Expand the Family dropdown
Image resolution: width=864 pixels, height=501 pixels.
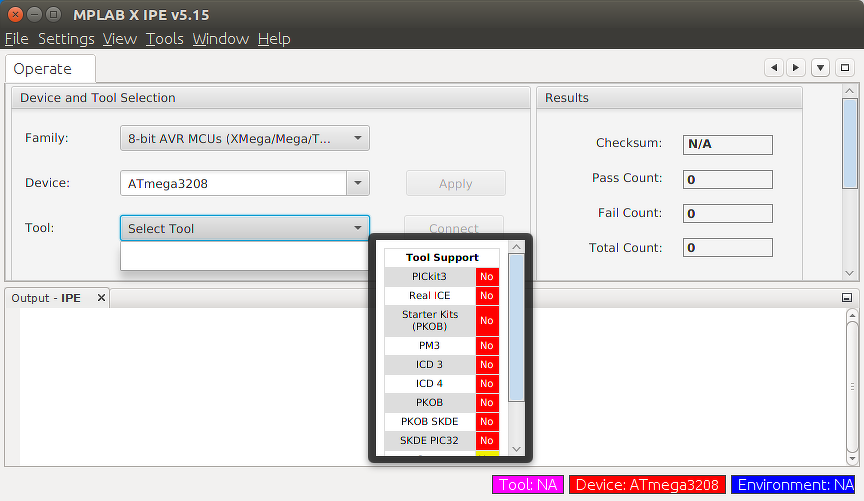point(245,138)
